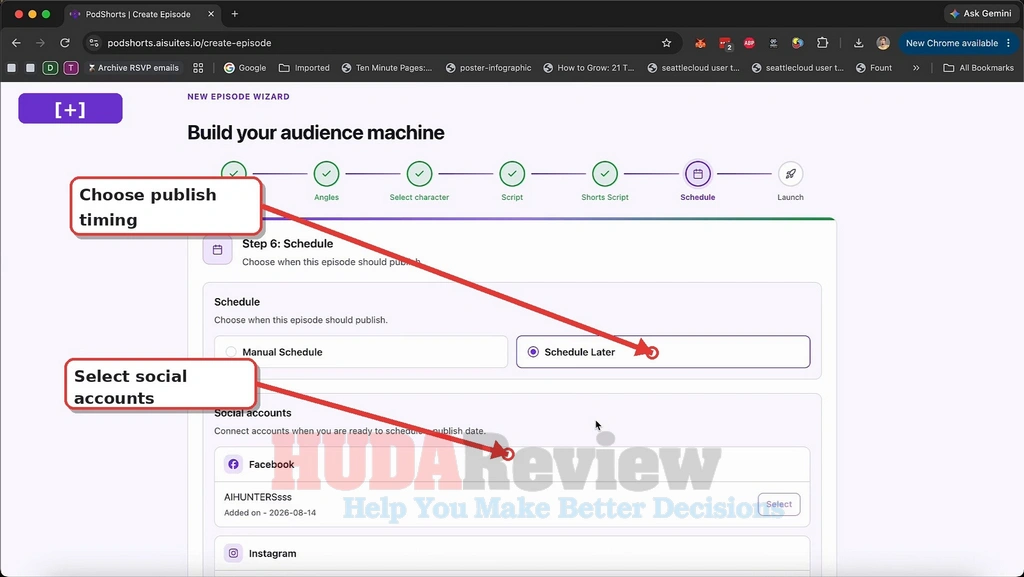Click the Step 6 calendar icon
This screenshot has width=1024, height=577.
(217, 250)
